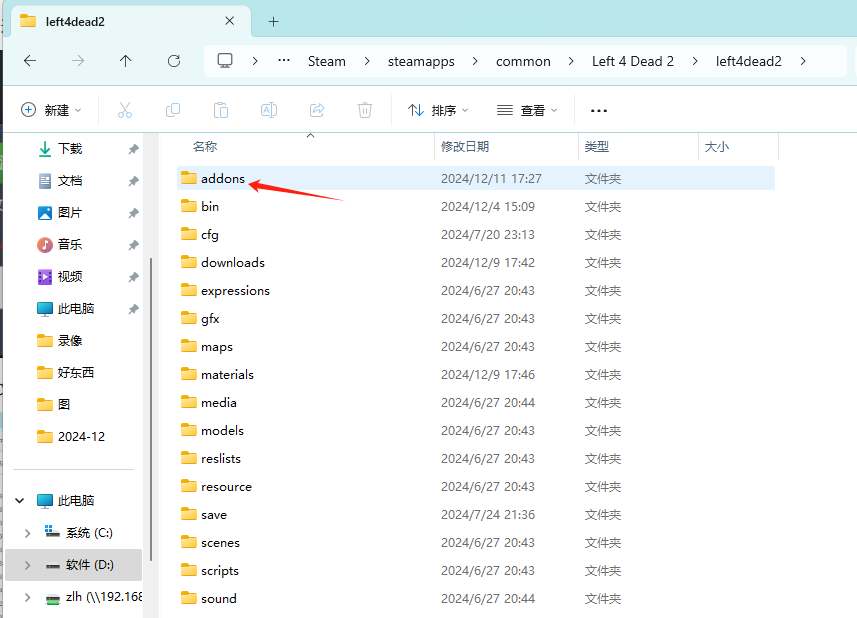
Task: Refresh the current folder view
Action: point(174,61)
